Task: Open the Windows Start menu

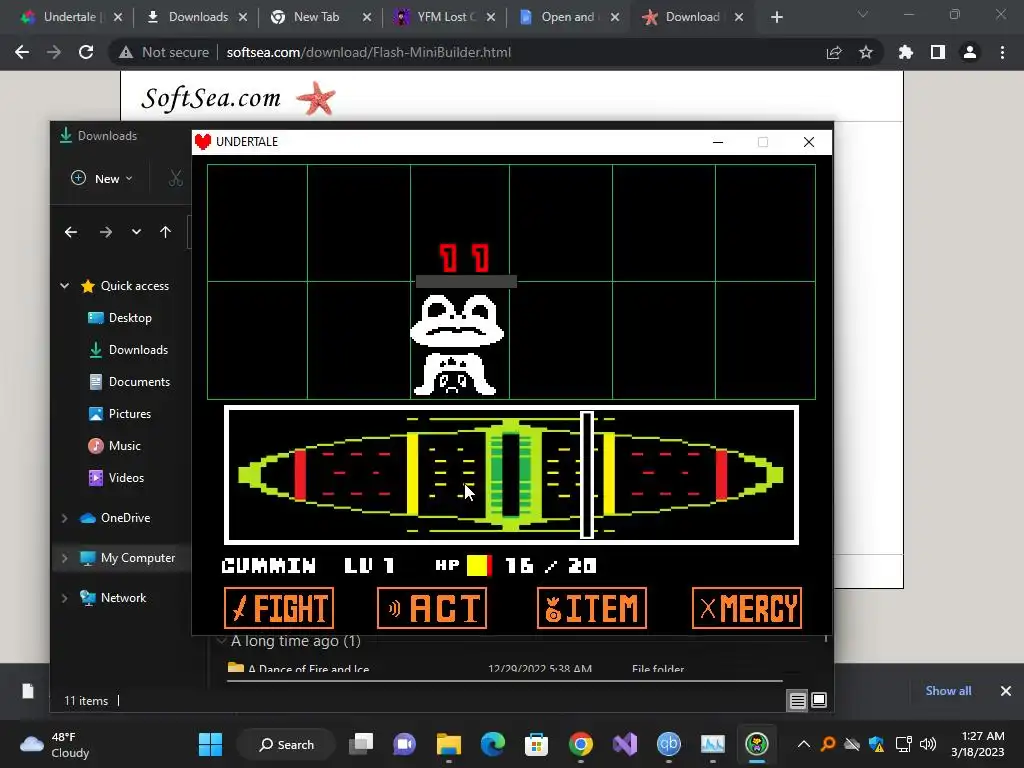Action: tap(210, 744)
